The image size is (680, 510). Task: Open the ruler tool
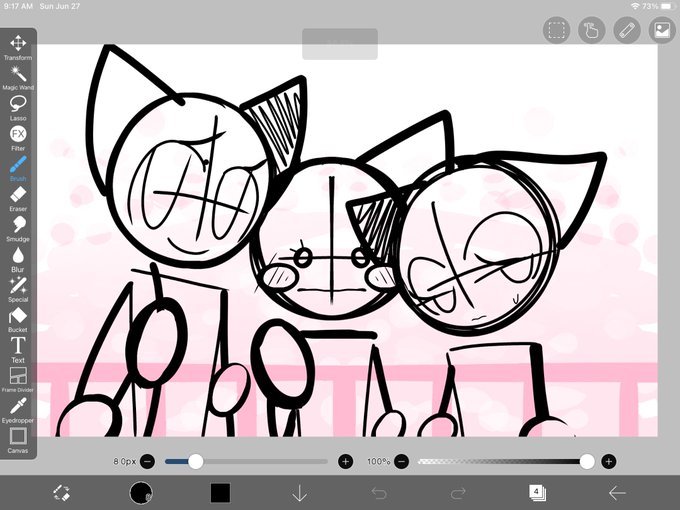627,30
